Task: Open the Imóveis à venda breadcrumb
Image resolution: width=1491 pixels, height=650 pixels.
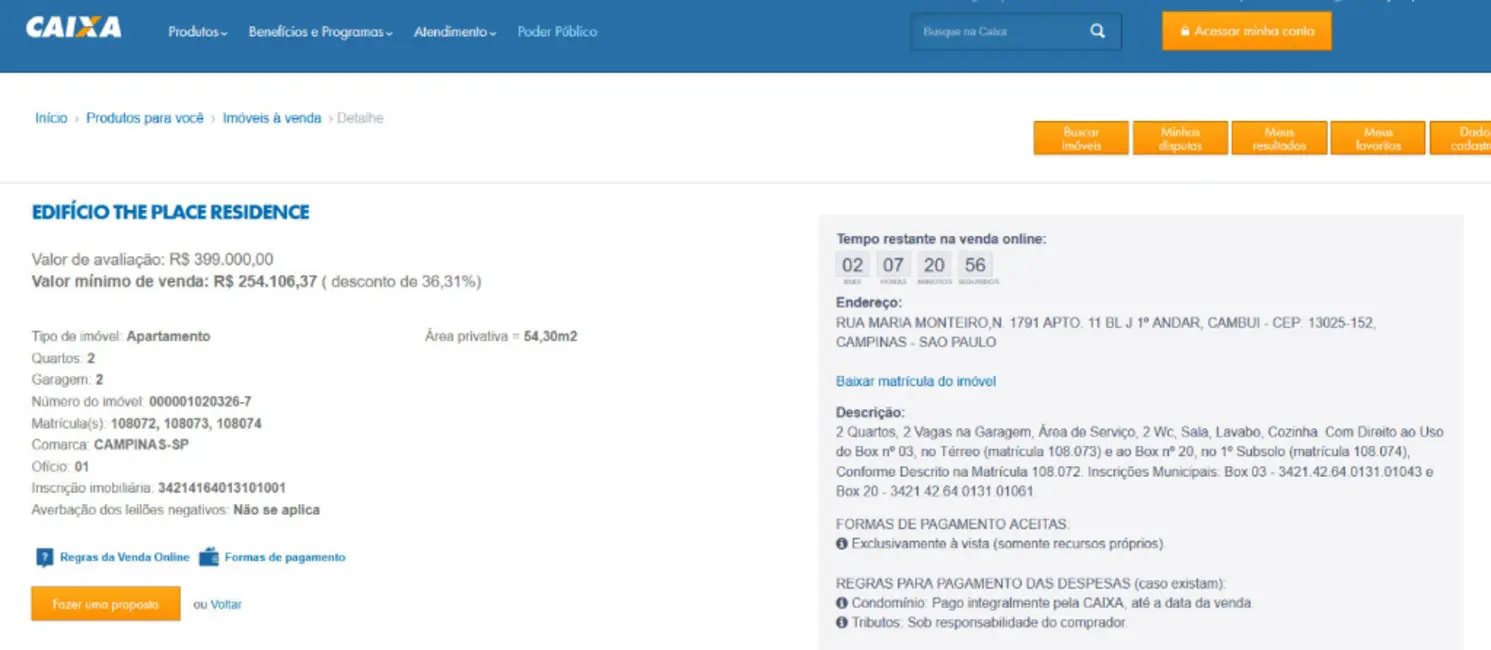Action: click(273, 117)
